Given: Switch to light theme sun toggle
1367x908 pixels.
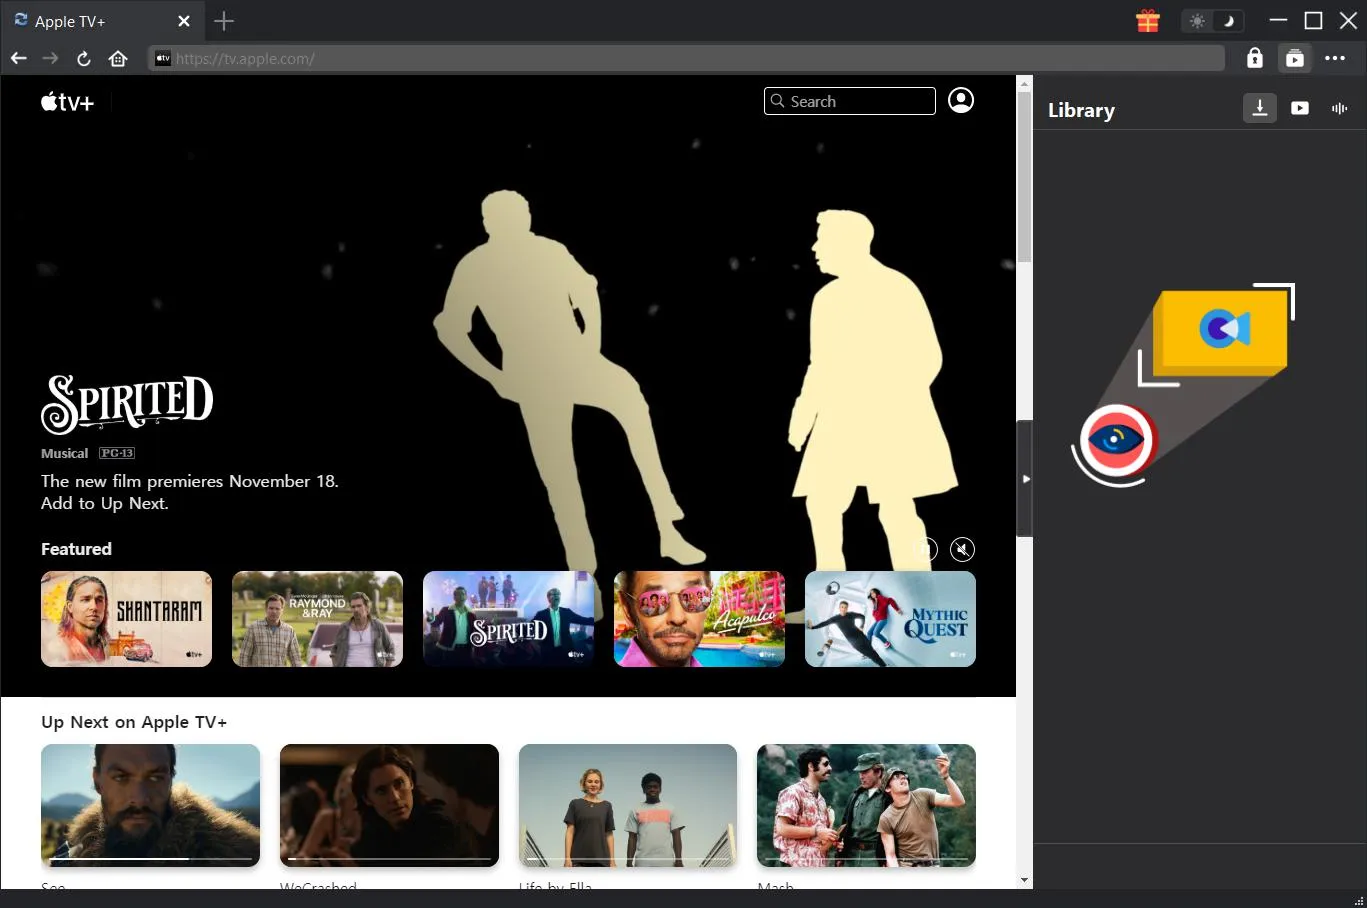Looking at the screenshot, I should click(x=1197, y=21).
